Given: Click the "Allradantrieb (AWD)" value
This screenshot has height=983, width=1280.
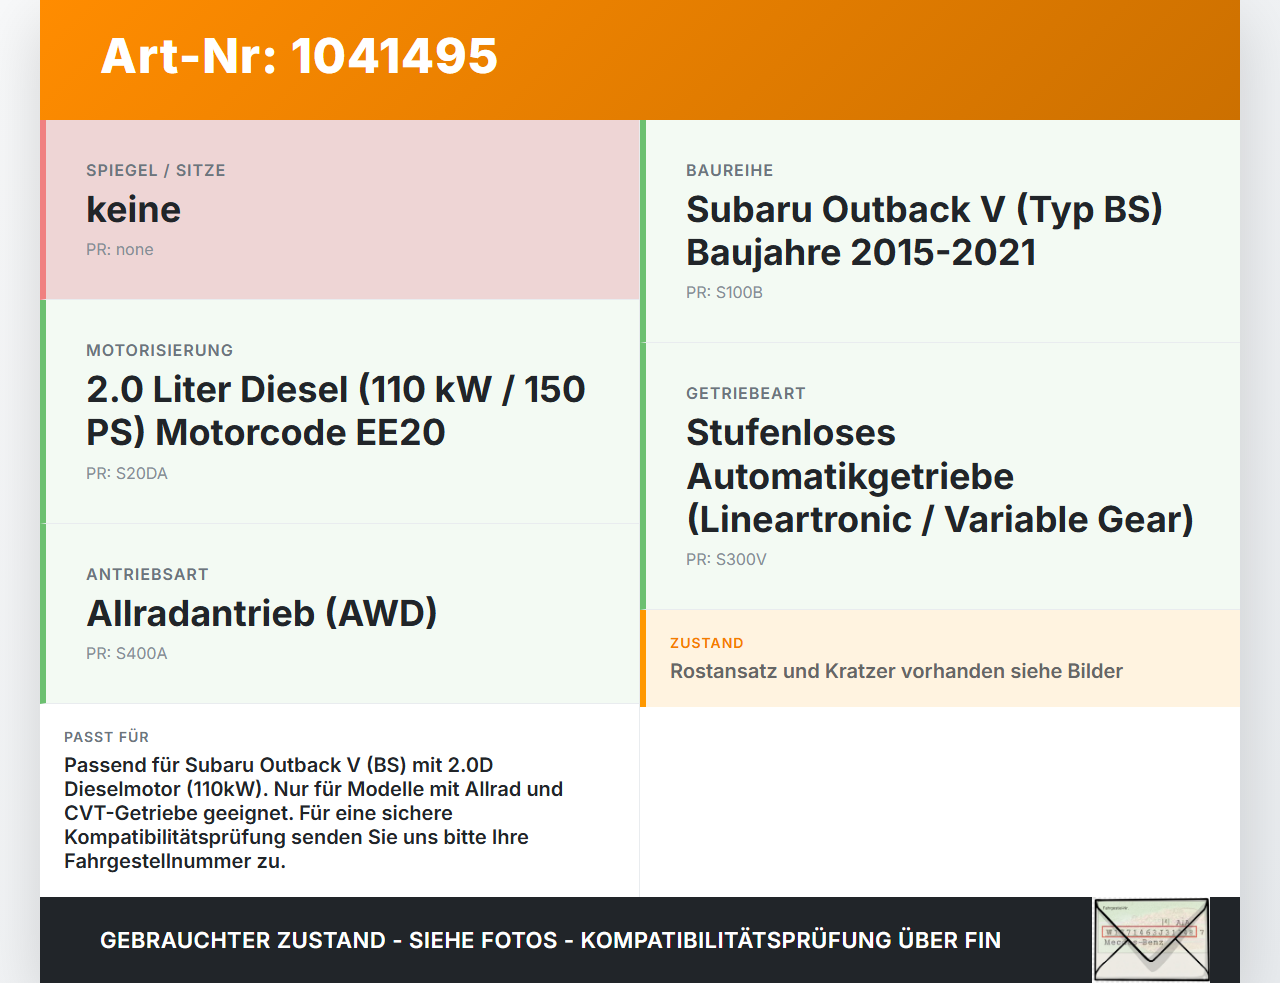Looking at the screenshot, I should click(x=262, y=614).
